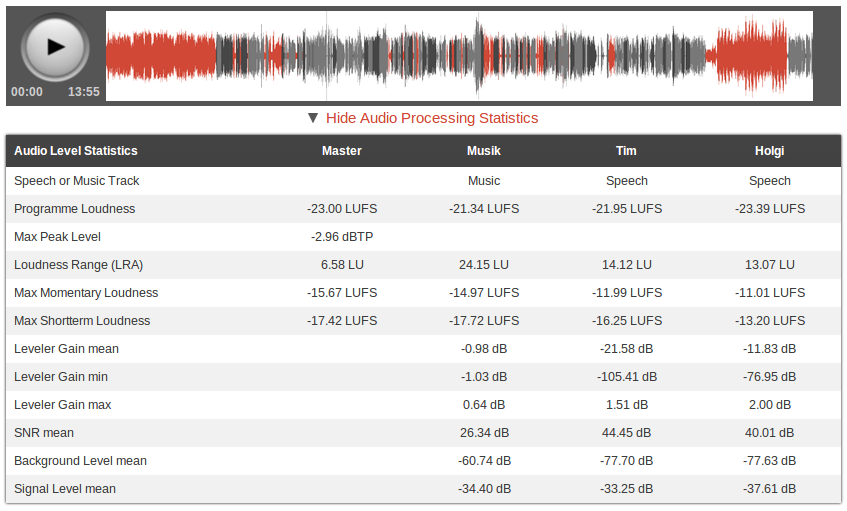Click the -0.98 dB Musik gain mean value

click(484, 349)
